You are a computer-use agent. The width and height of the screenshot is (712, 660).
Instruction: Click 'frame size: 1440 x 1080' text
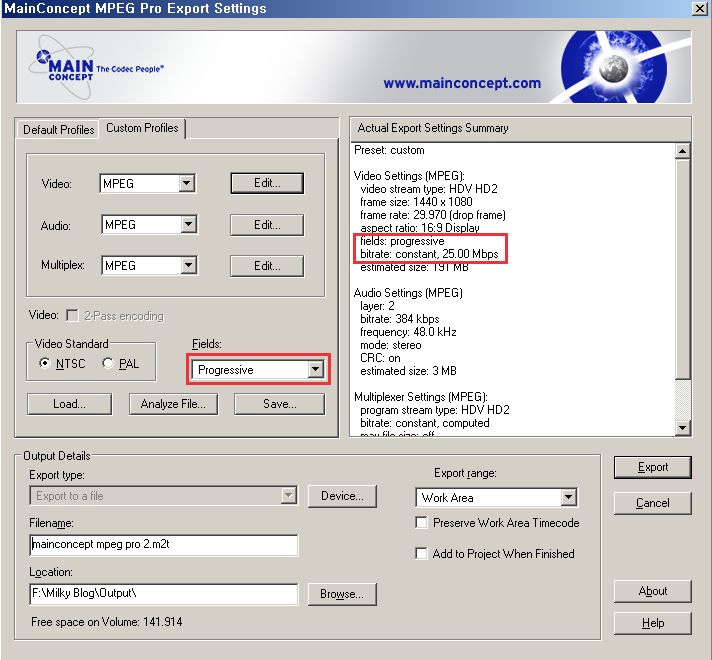pyautogui.click(x=416, y=202)
